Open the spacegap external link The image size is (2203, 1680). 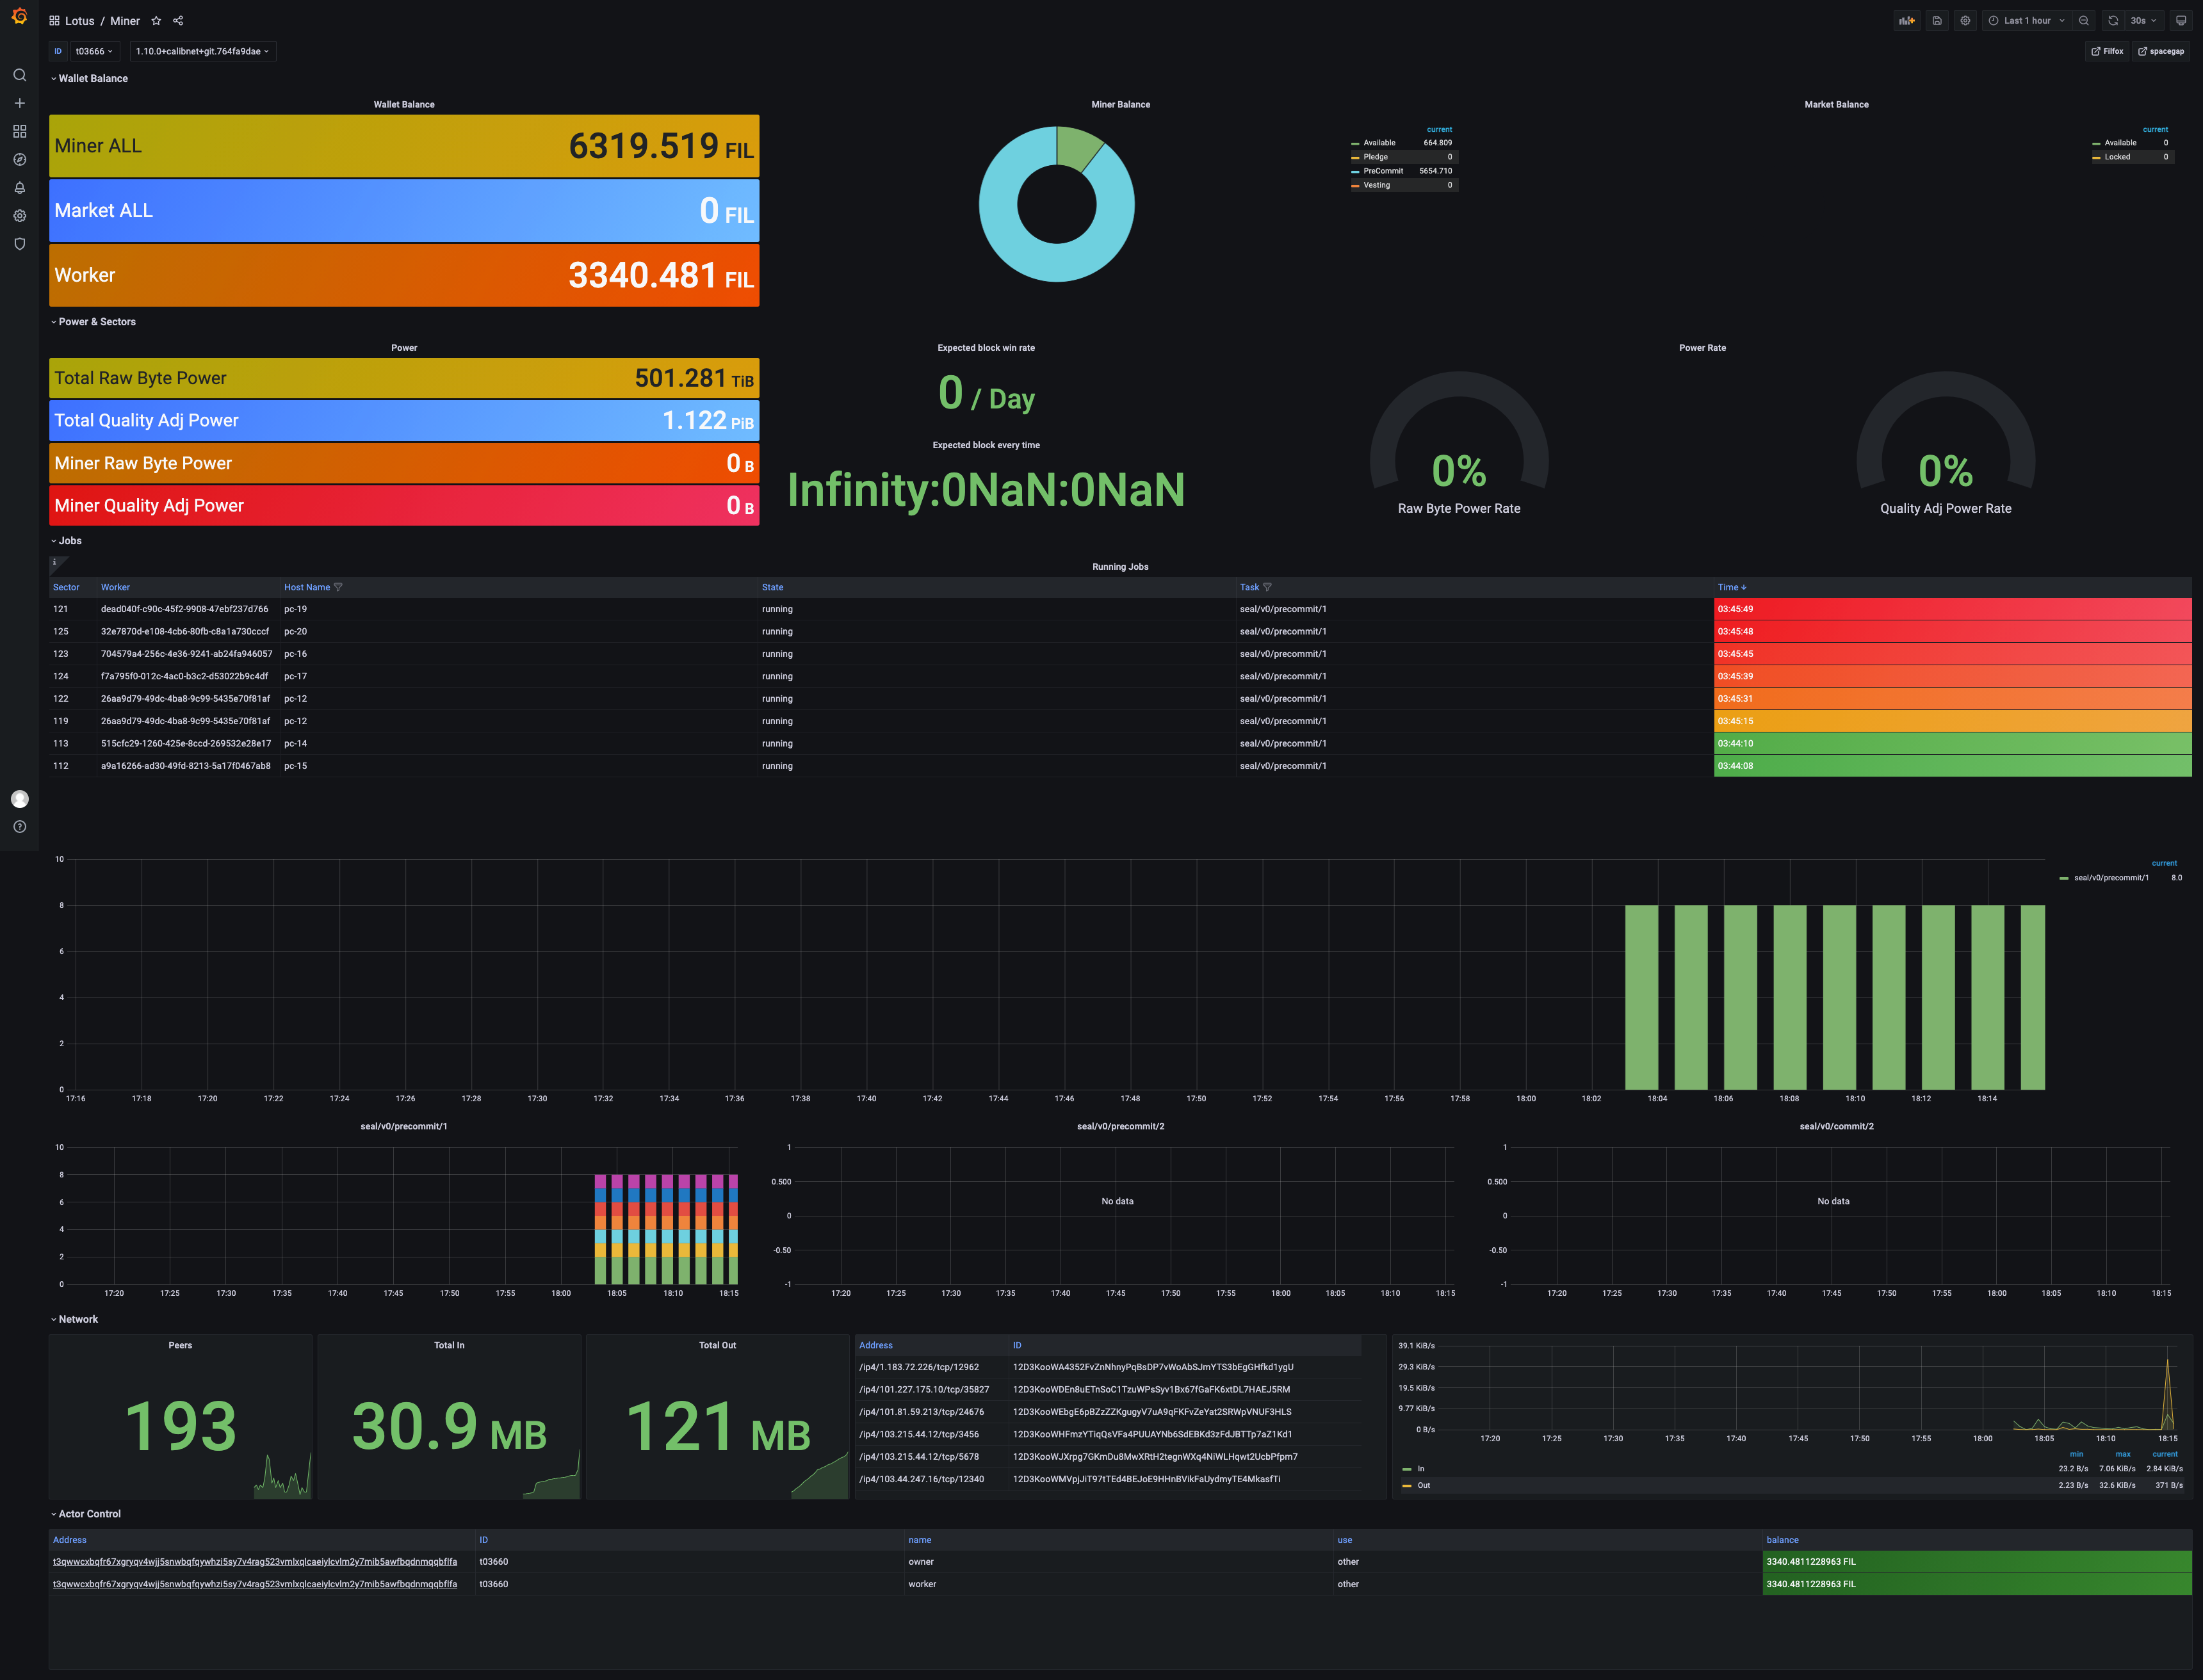[x=2160, y=51]
